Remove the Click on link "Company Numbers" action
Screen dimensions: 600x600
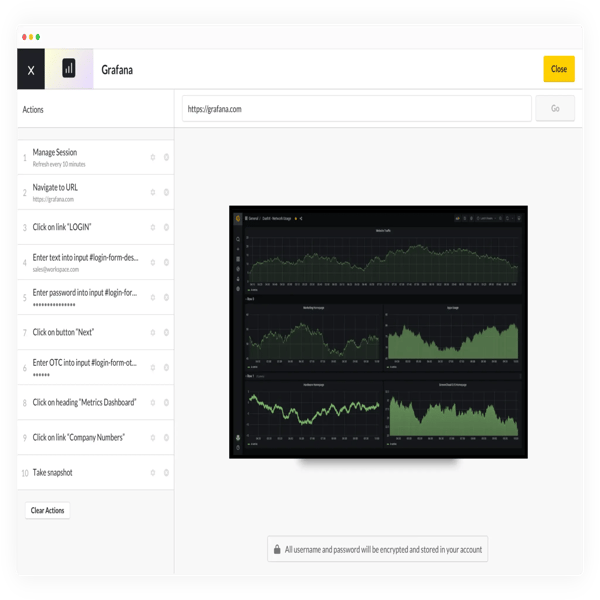click(x=166, y=437)
